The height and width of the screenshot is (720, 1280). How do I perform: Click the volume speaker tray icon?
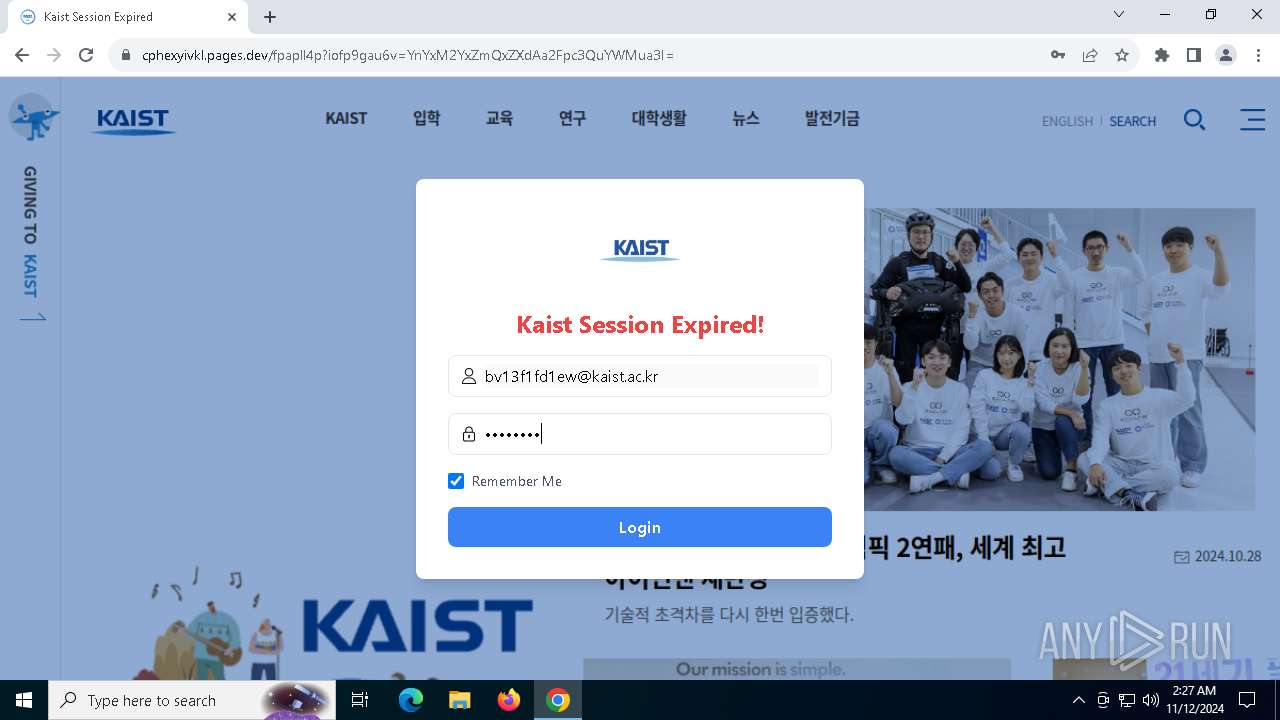[1150, 700]
